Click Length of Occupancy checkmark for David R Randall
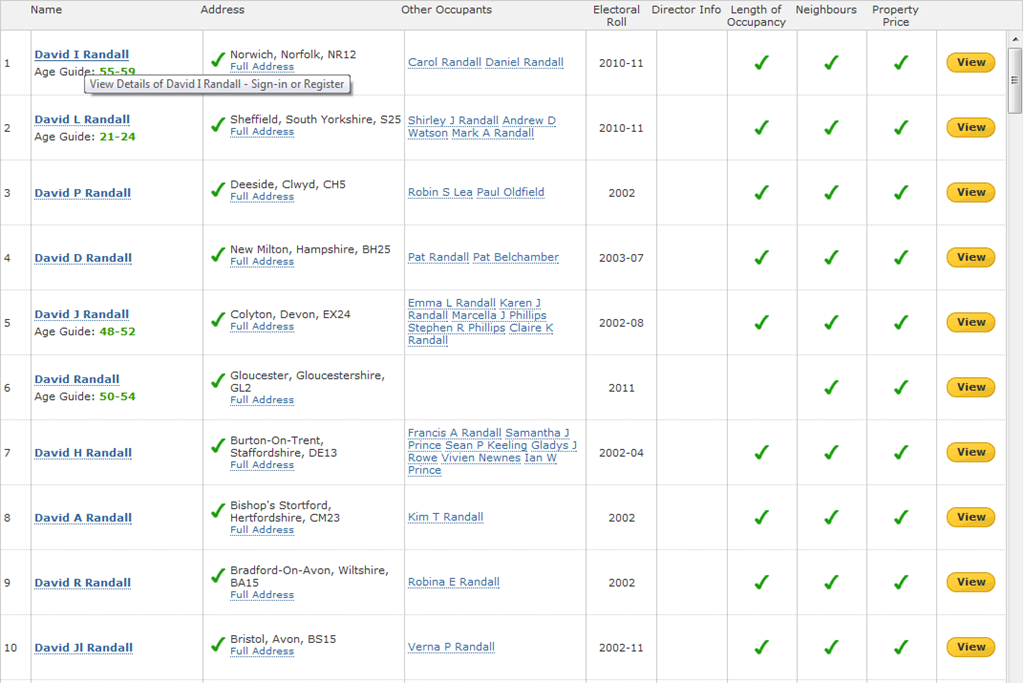1024x683 pixels. (761, 582)
